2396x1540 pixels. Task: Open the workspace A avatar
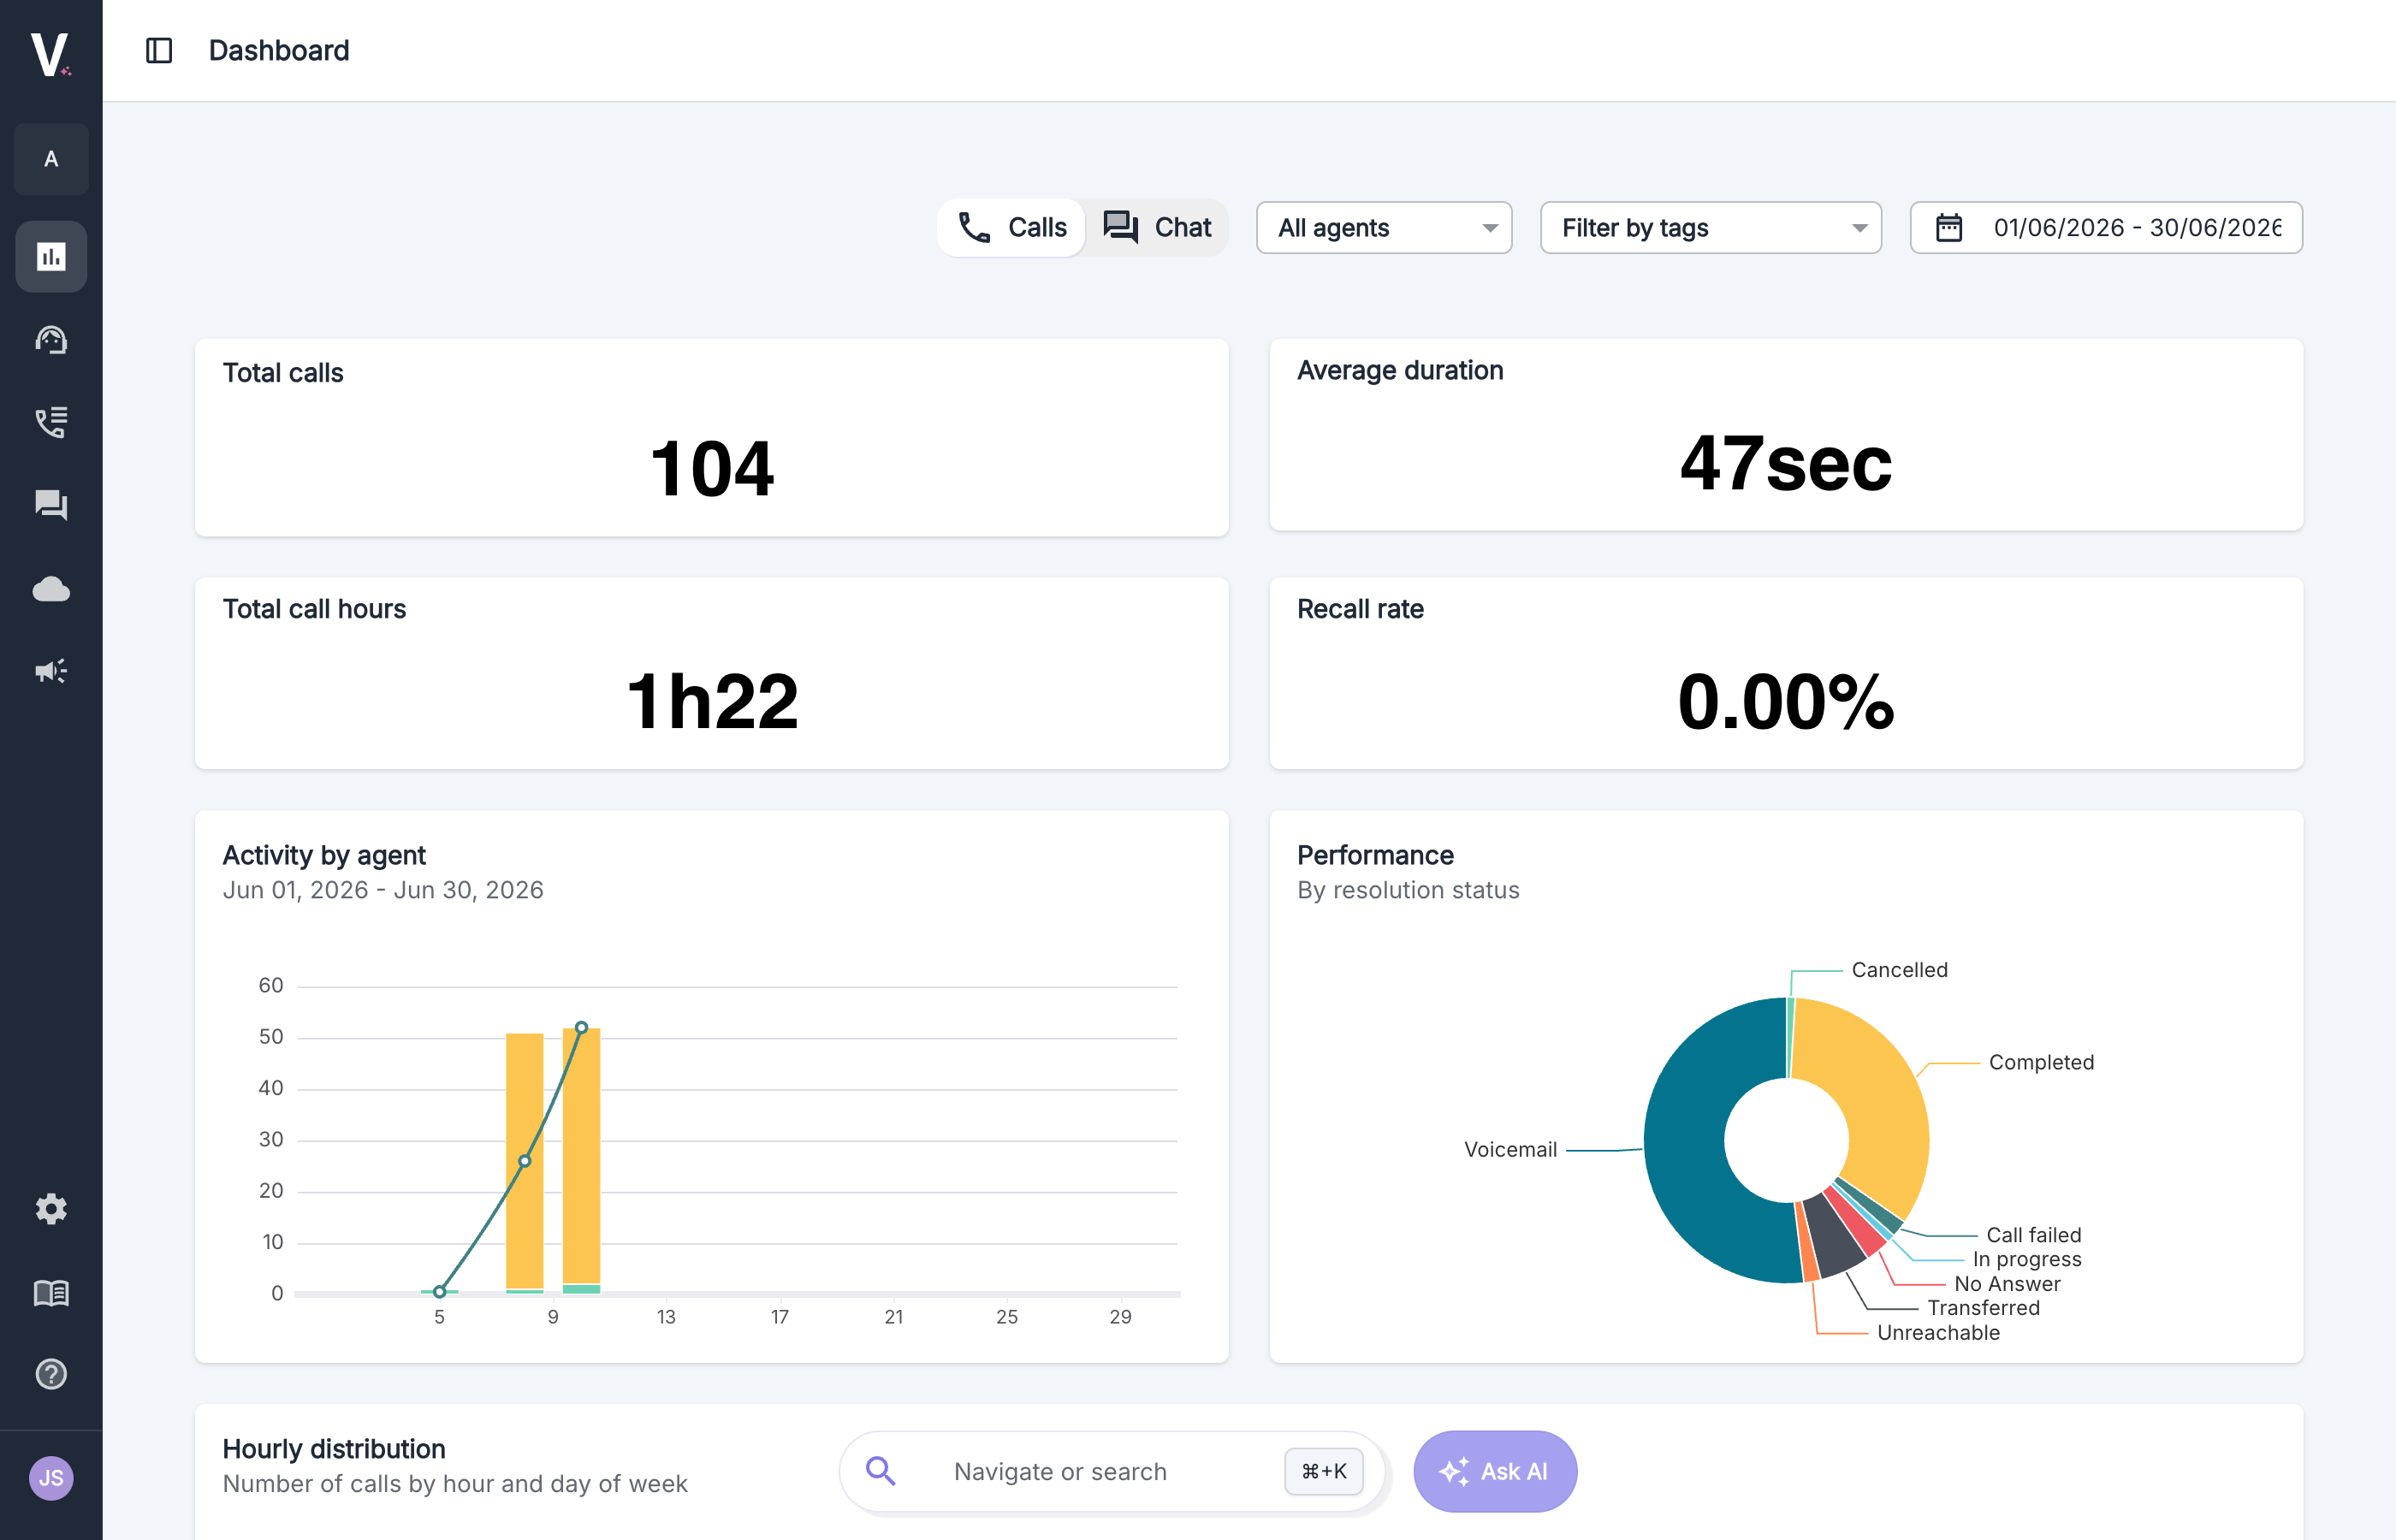[x=51, y=159]
